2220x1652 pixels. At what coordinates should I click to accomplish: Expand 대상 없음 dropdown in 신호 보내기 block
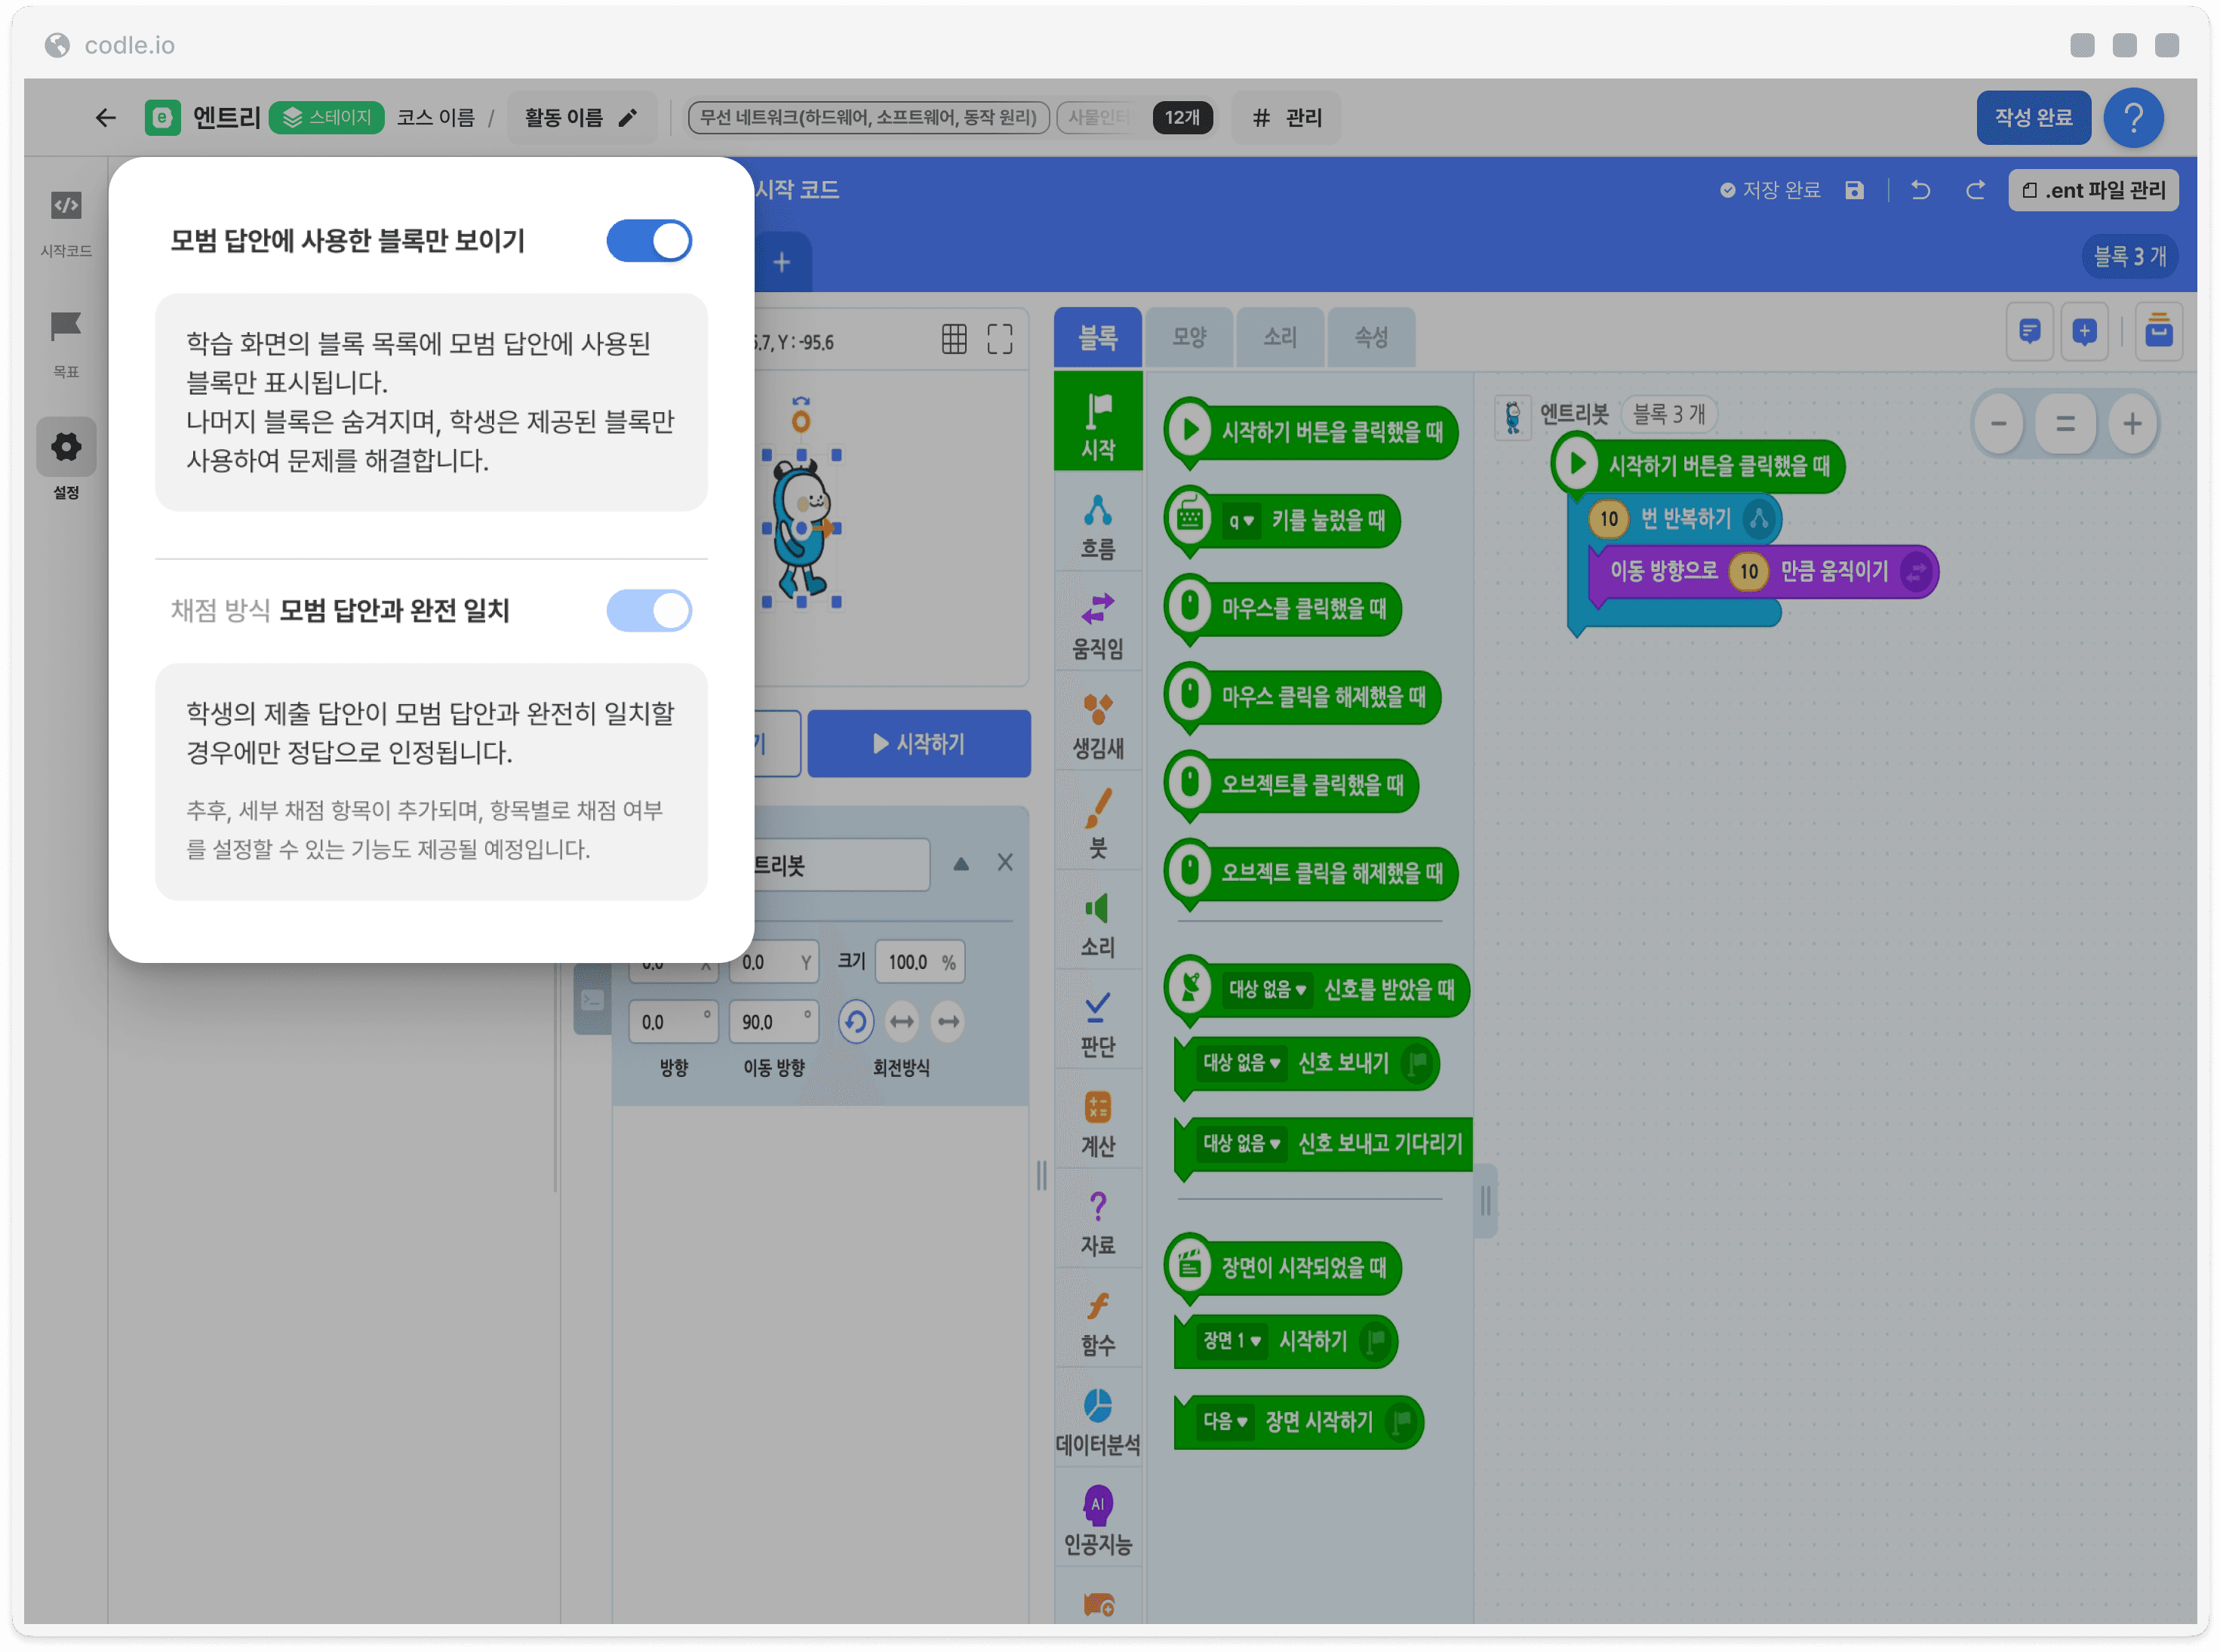point(1240,1062)
